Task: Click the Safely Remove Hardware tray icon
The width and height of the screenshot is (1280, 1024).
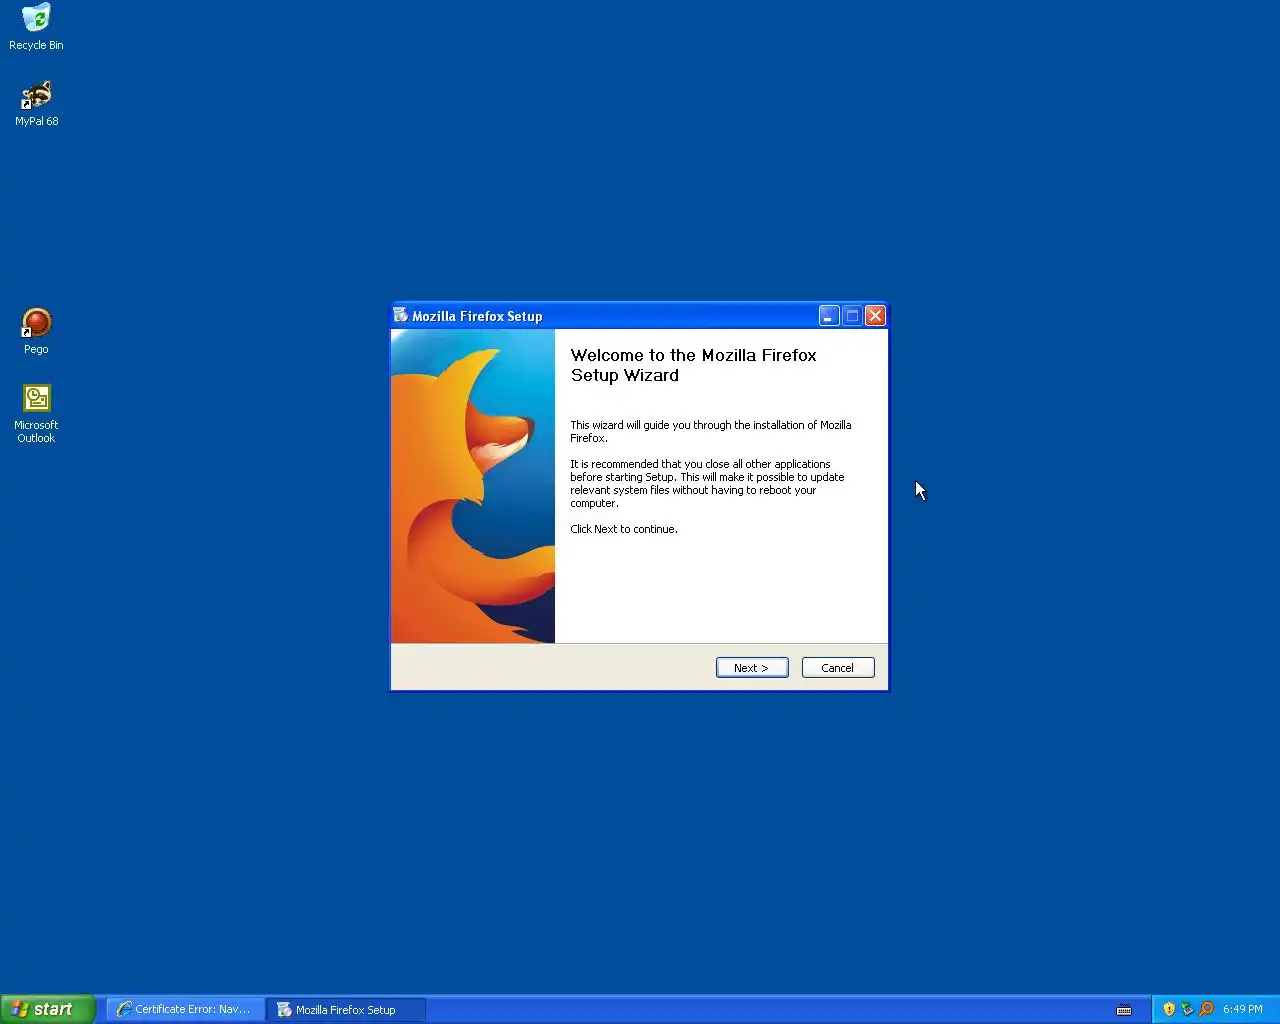Action: click(1187, 1010)
